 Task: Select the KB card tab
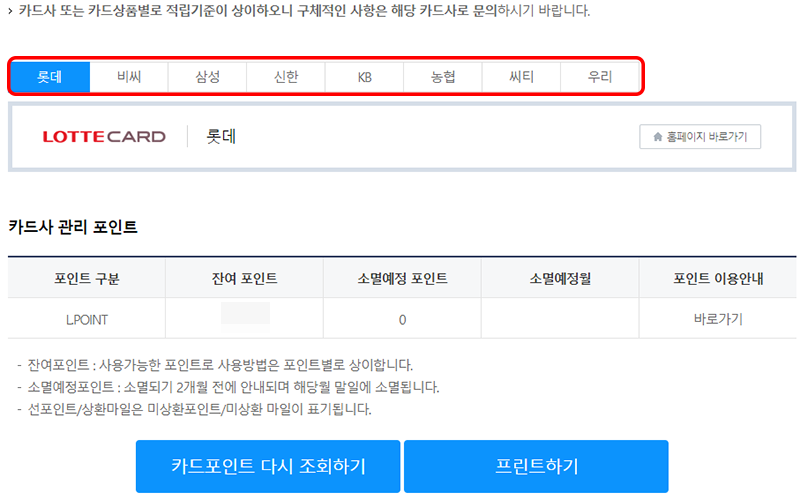click(365, 77)
